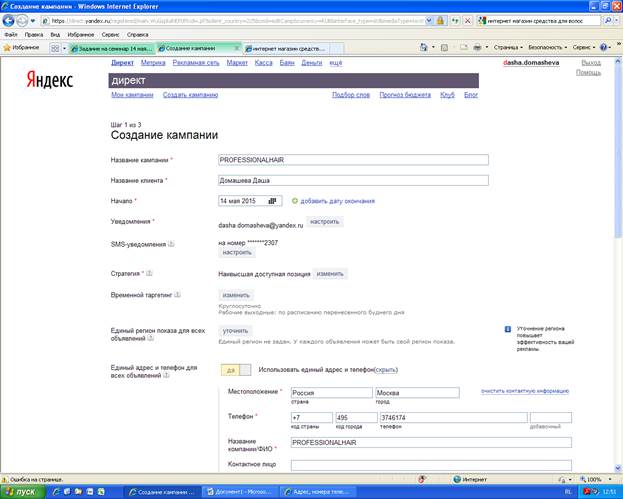The width and height of the screenshot is (623, 499).
Task: Open the Страница dropdown in command bar
Action: click(508, 47)
